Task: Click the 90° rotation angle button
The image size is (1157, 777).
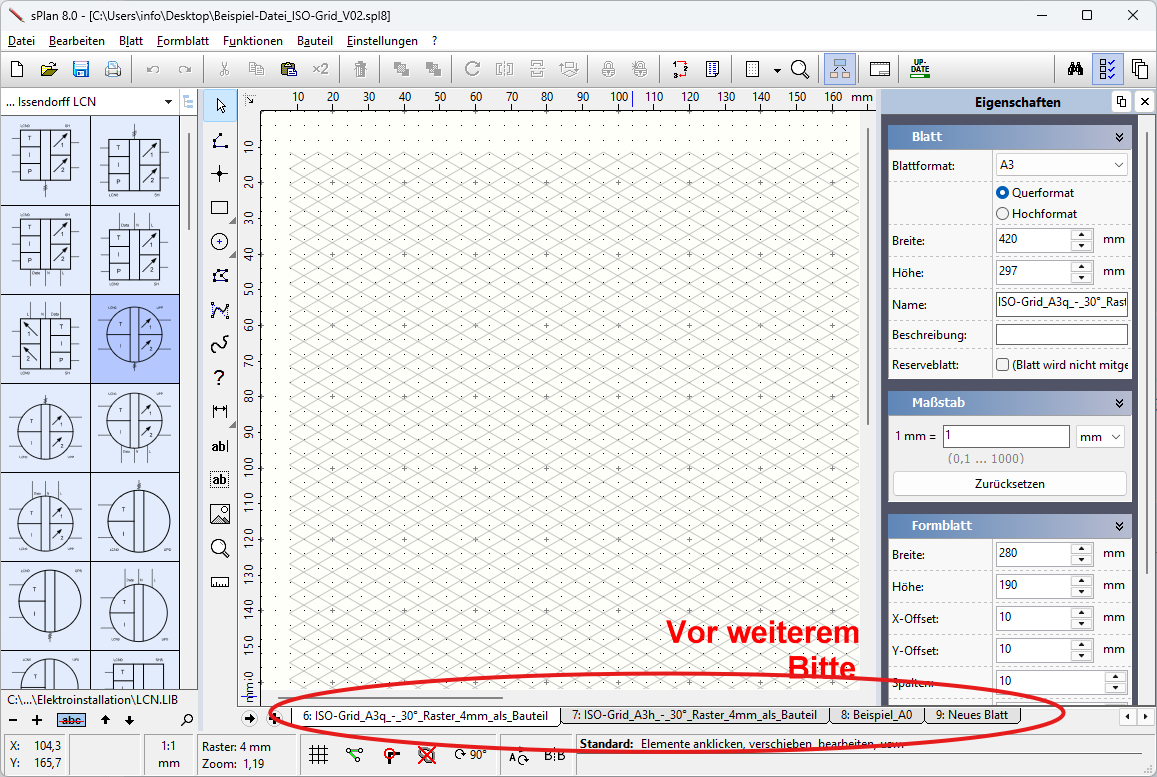Action: (470, 754)
